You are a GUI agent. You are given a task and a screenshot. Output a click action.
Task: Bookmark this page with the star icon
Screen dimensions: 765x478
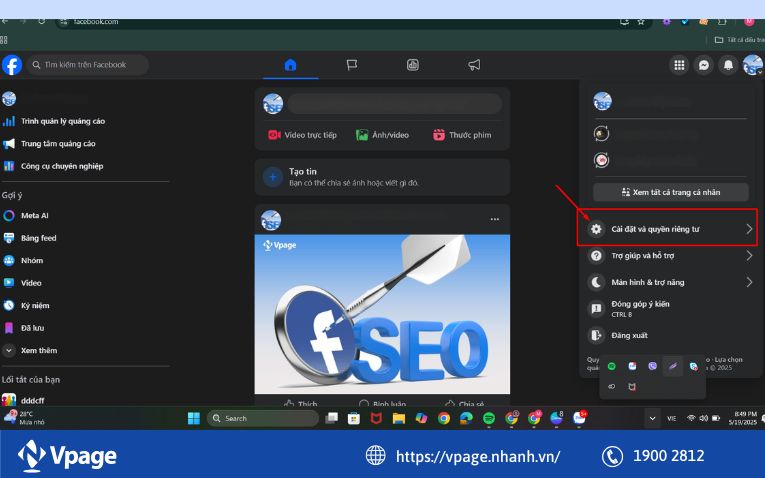(x=641, y=21)
